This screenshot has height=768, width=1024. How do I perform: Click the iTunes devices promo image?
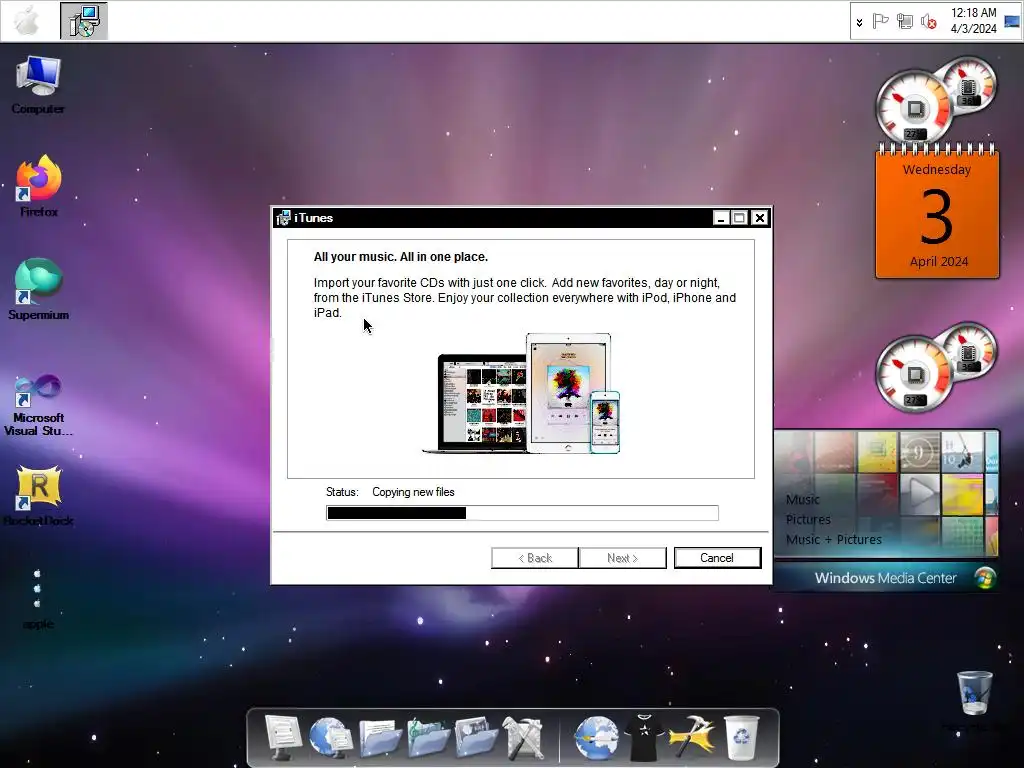[x=521, y=394]
